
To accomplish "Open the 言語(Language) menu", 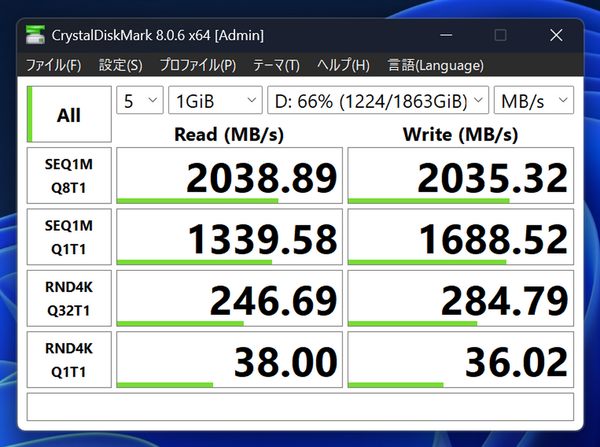I will coord(435,65).
